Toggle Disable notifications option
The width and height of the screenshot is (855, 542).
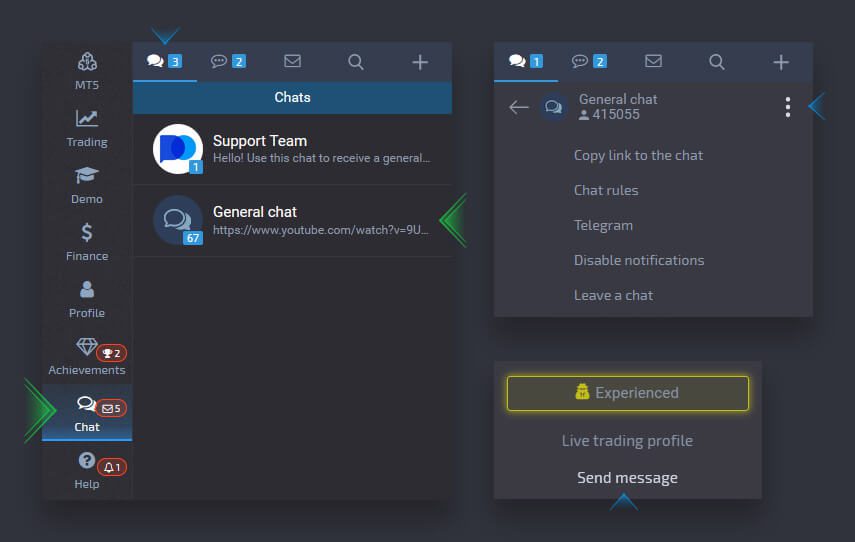pyautogui.click(x=639, y=260)
